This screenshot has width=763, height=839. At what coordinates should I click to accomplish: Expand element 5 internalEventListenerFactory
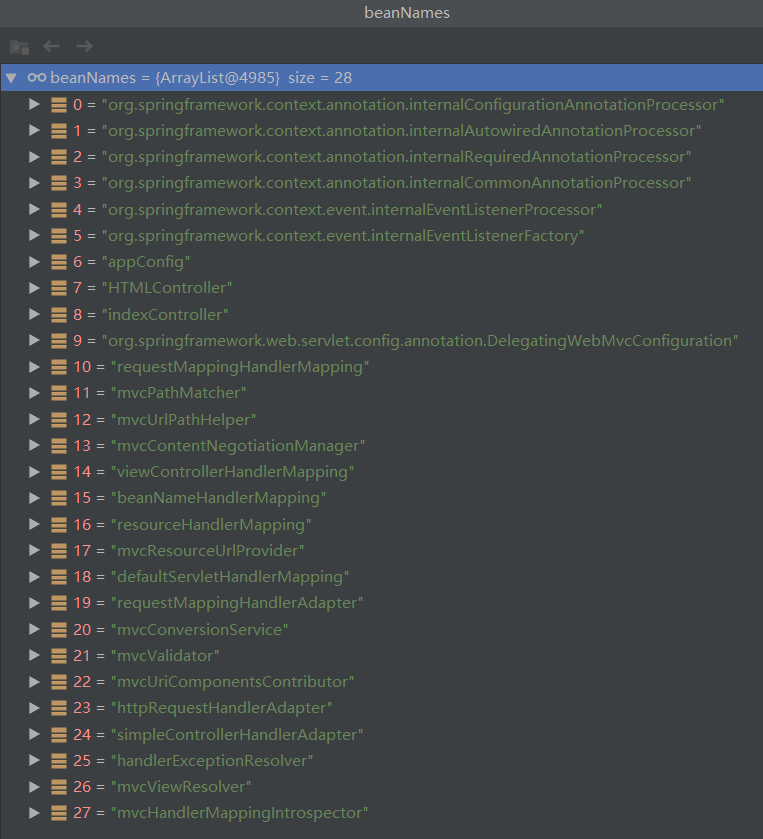[34, 235]
